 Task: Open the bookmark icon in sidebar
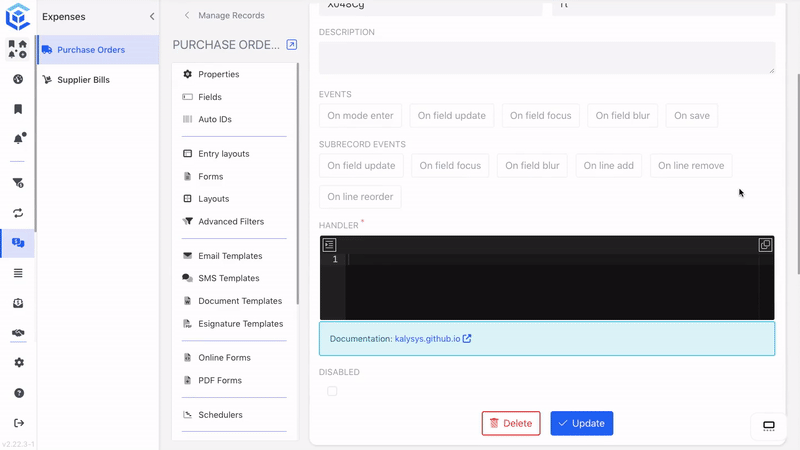[18, 109]
